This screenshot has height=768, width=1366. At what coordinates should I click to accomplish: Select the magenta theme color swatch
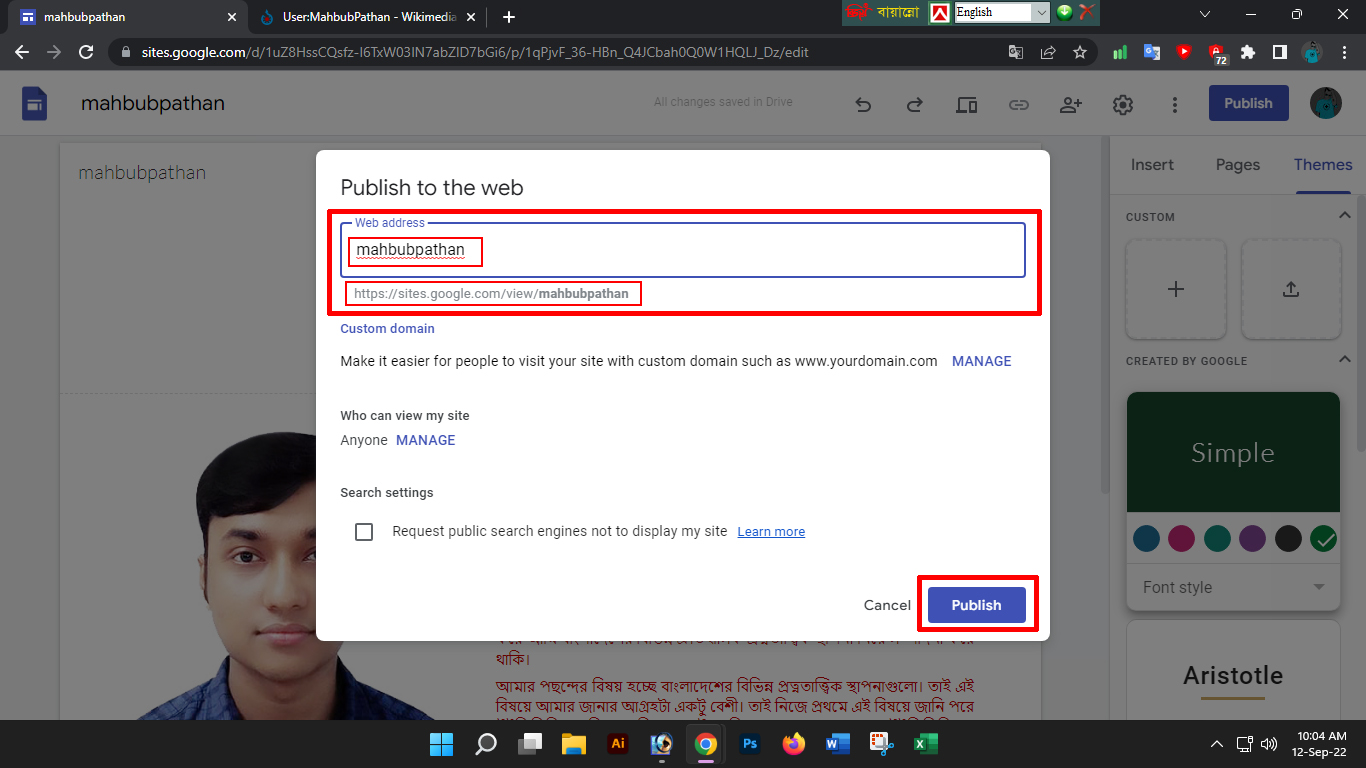click(1181, 539)
